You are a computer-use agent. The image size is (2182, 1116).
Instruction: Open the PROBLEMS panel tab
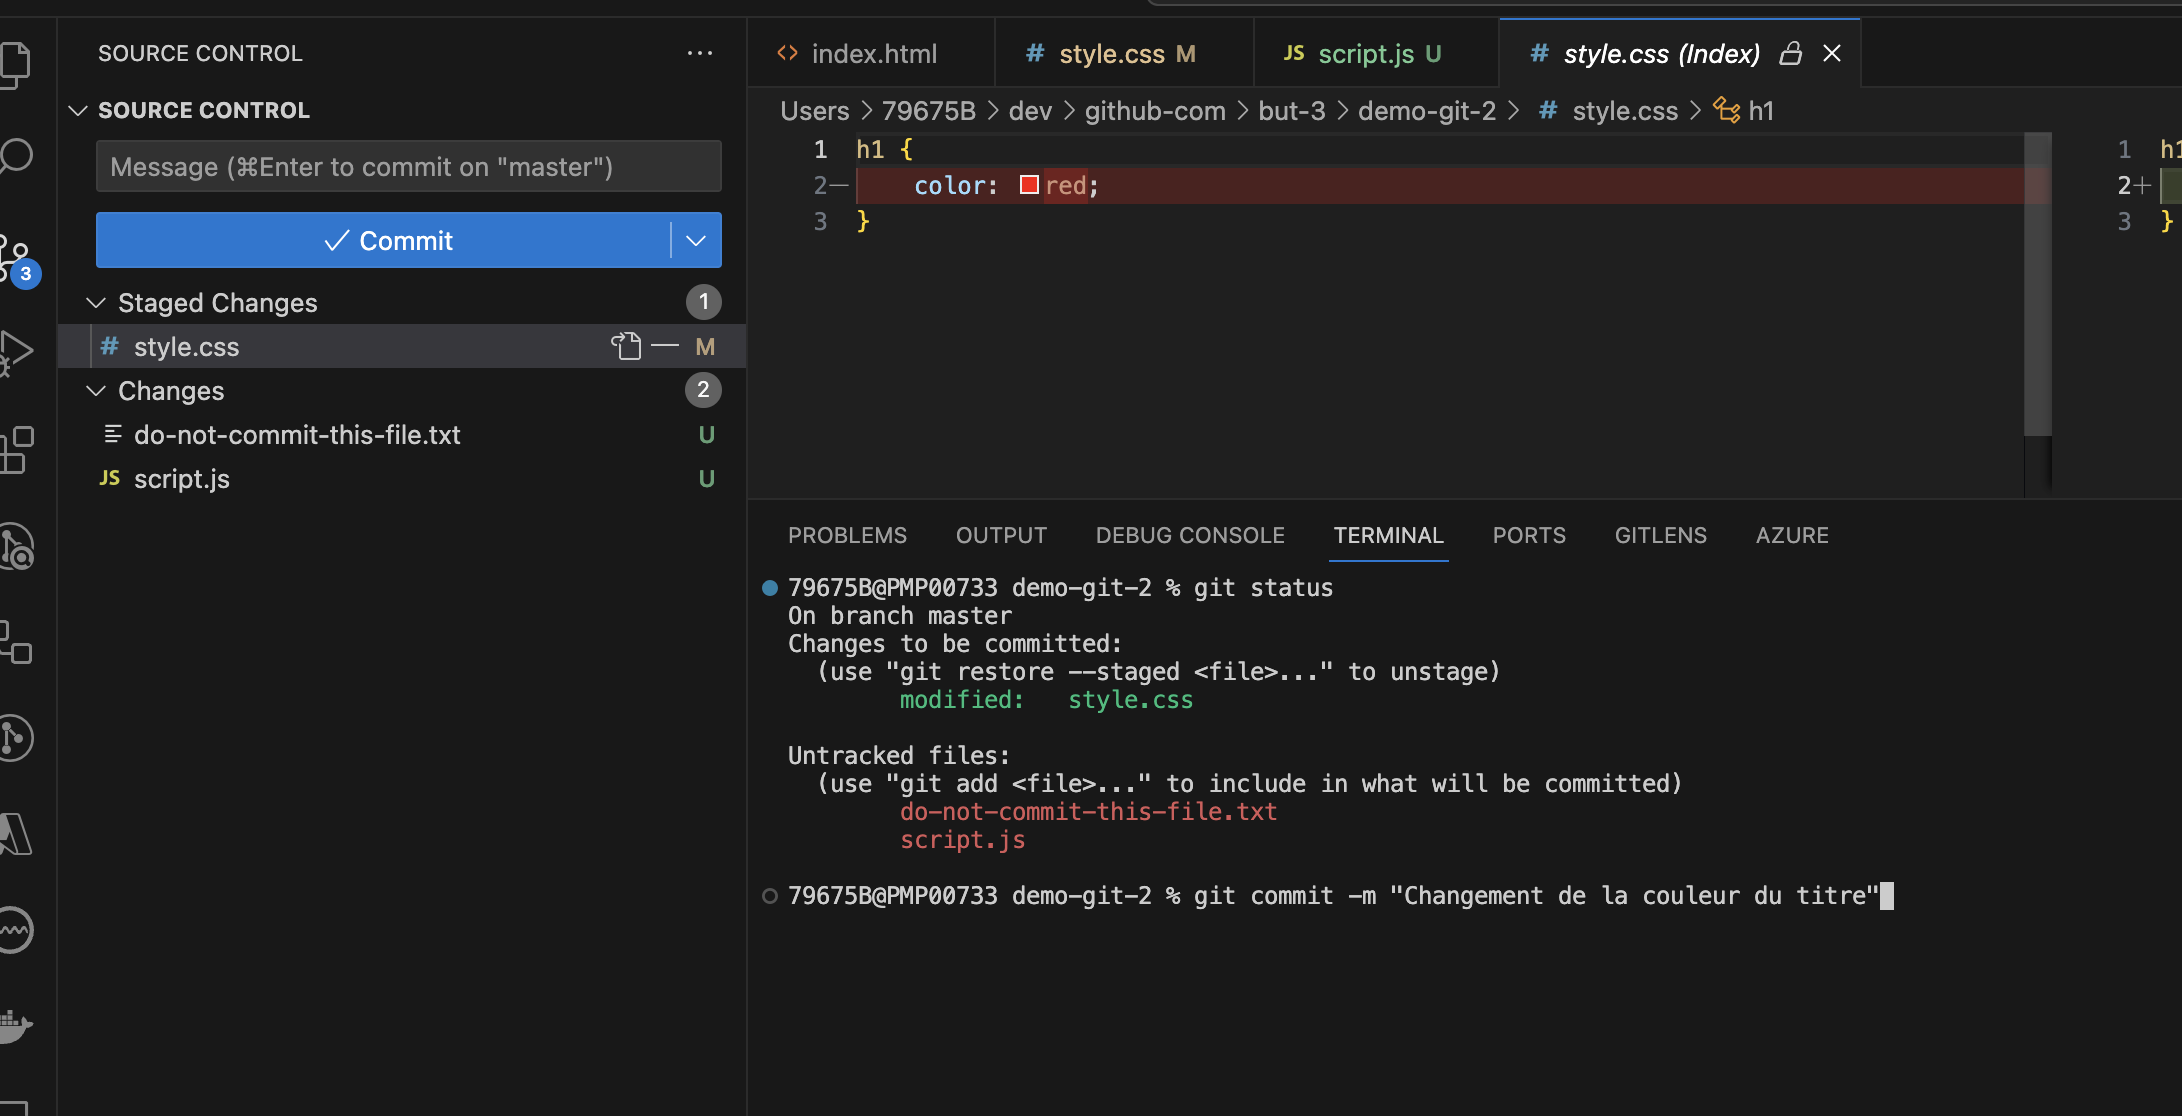coord(847,535)
